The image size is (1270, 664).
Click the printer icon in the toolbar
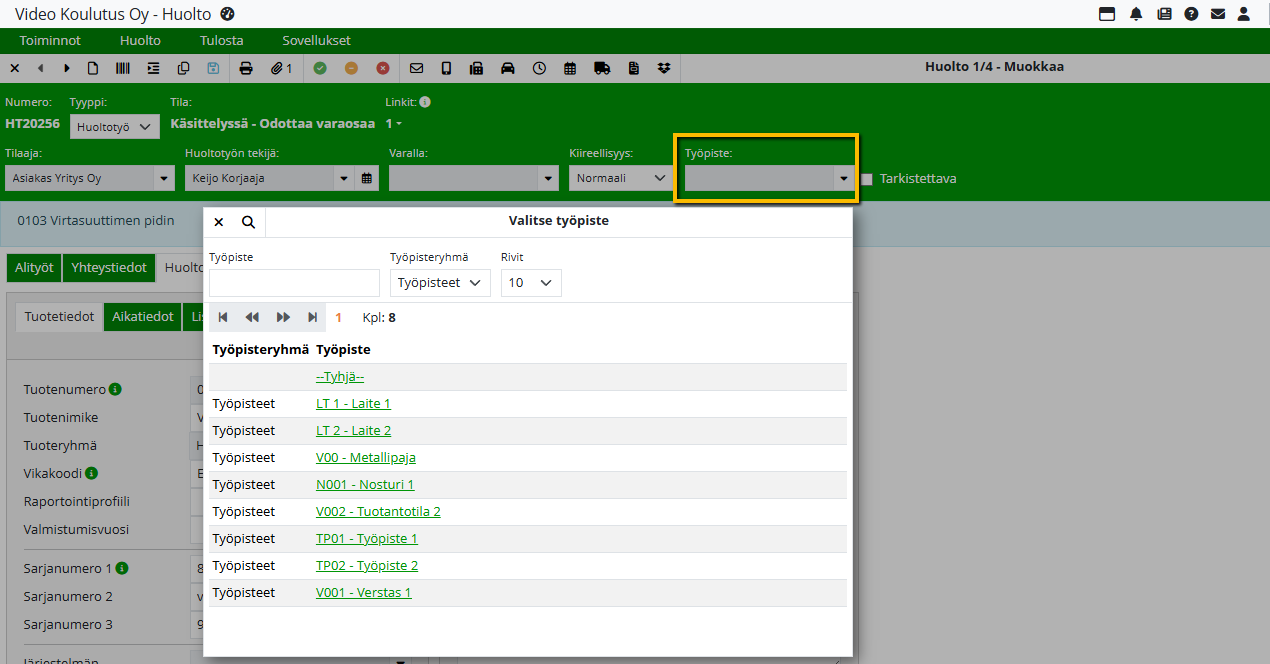pos(246,68)
